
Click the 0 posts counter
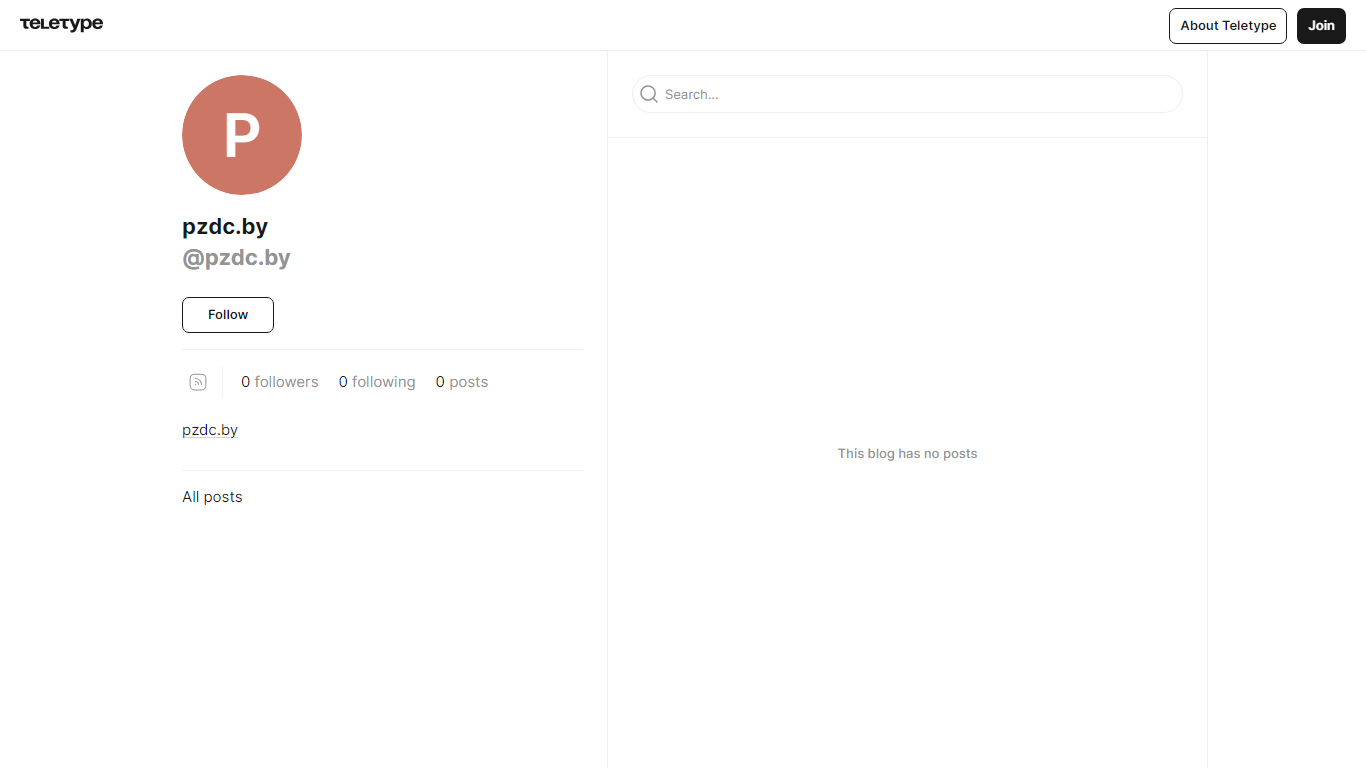point(462,382)
